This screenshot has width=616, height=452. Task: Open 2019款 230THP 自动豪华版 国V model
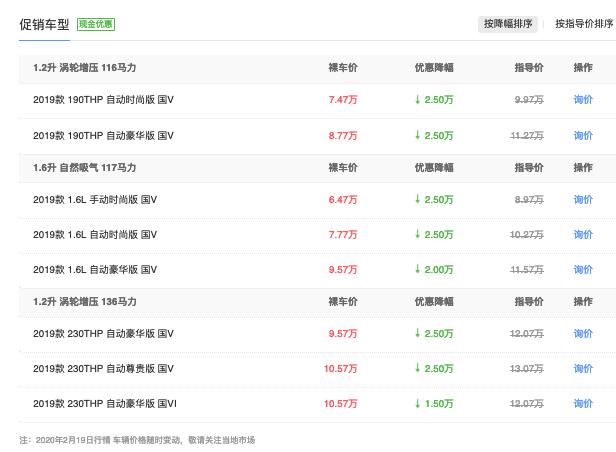point(103,334)
